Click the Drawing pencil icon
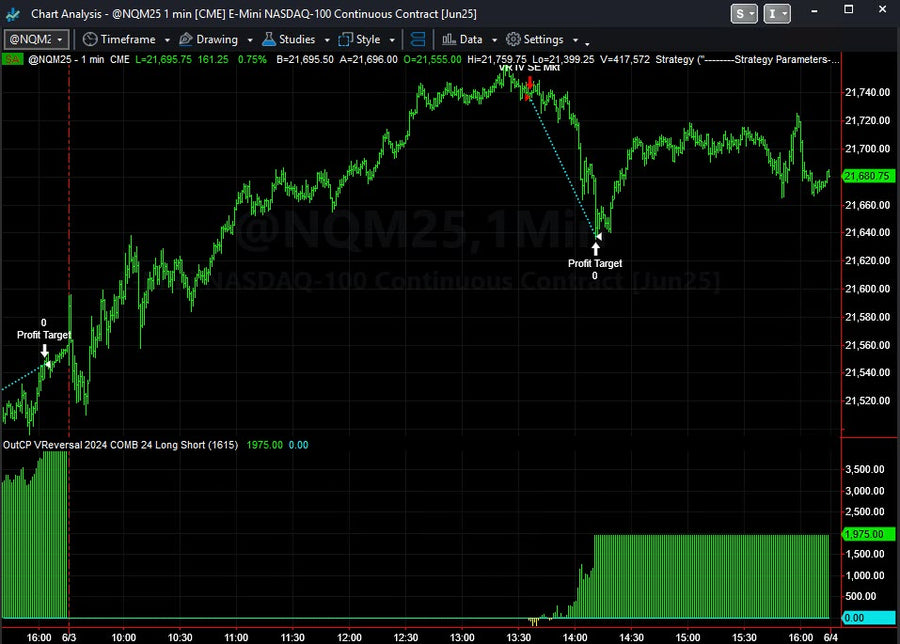The width and height of the screenshot is (900, 644). [x=186, y=40]
